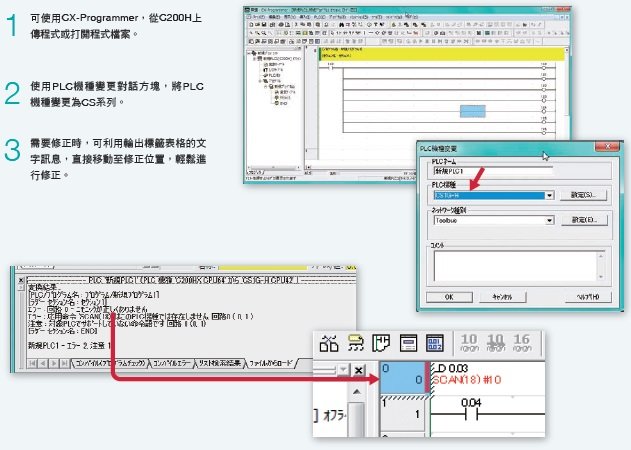This screenshot has height=450, width=631.
Task: Select the blue highlighted rung 0 cell
Action: [x=403, y=377]
